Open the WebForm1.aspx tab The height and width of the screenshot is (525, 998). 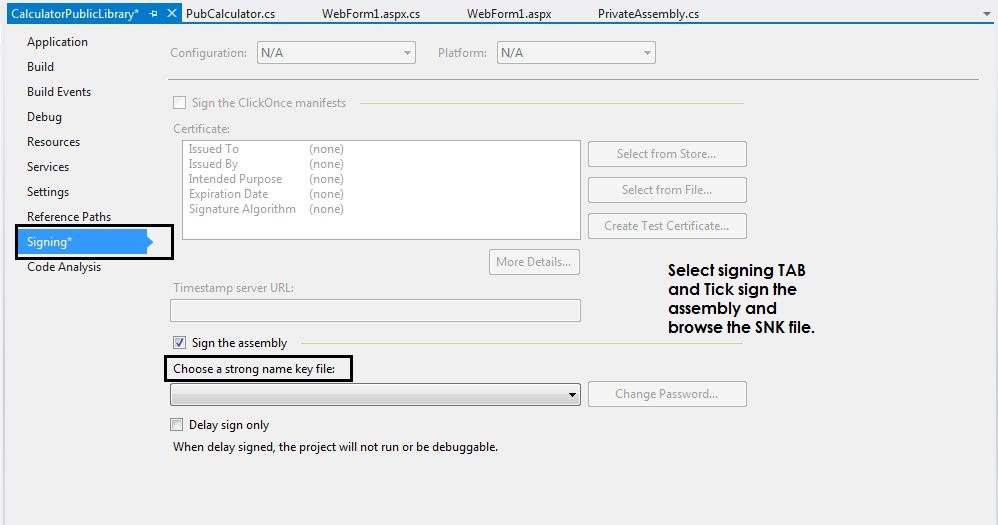click(509, 14)
